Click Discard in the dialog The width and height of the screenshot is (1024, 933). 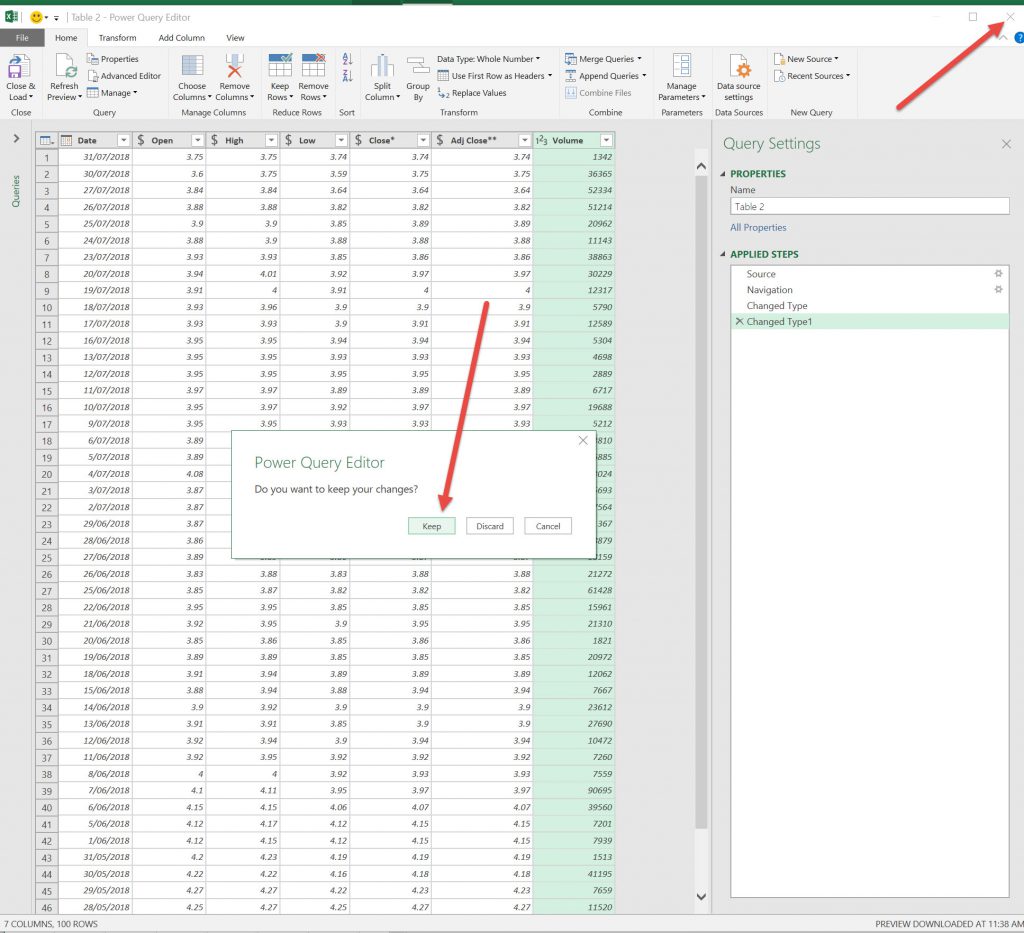(x=490, y=526)
